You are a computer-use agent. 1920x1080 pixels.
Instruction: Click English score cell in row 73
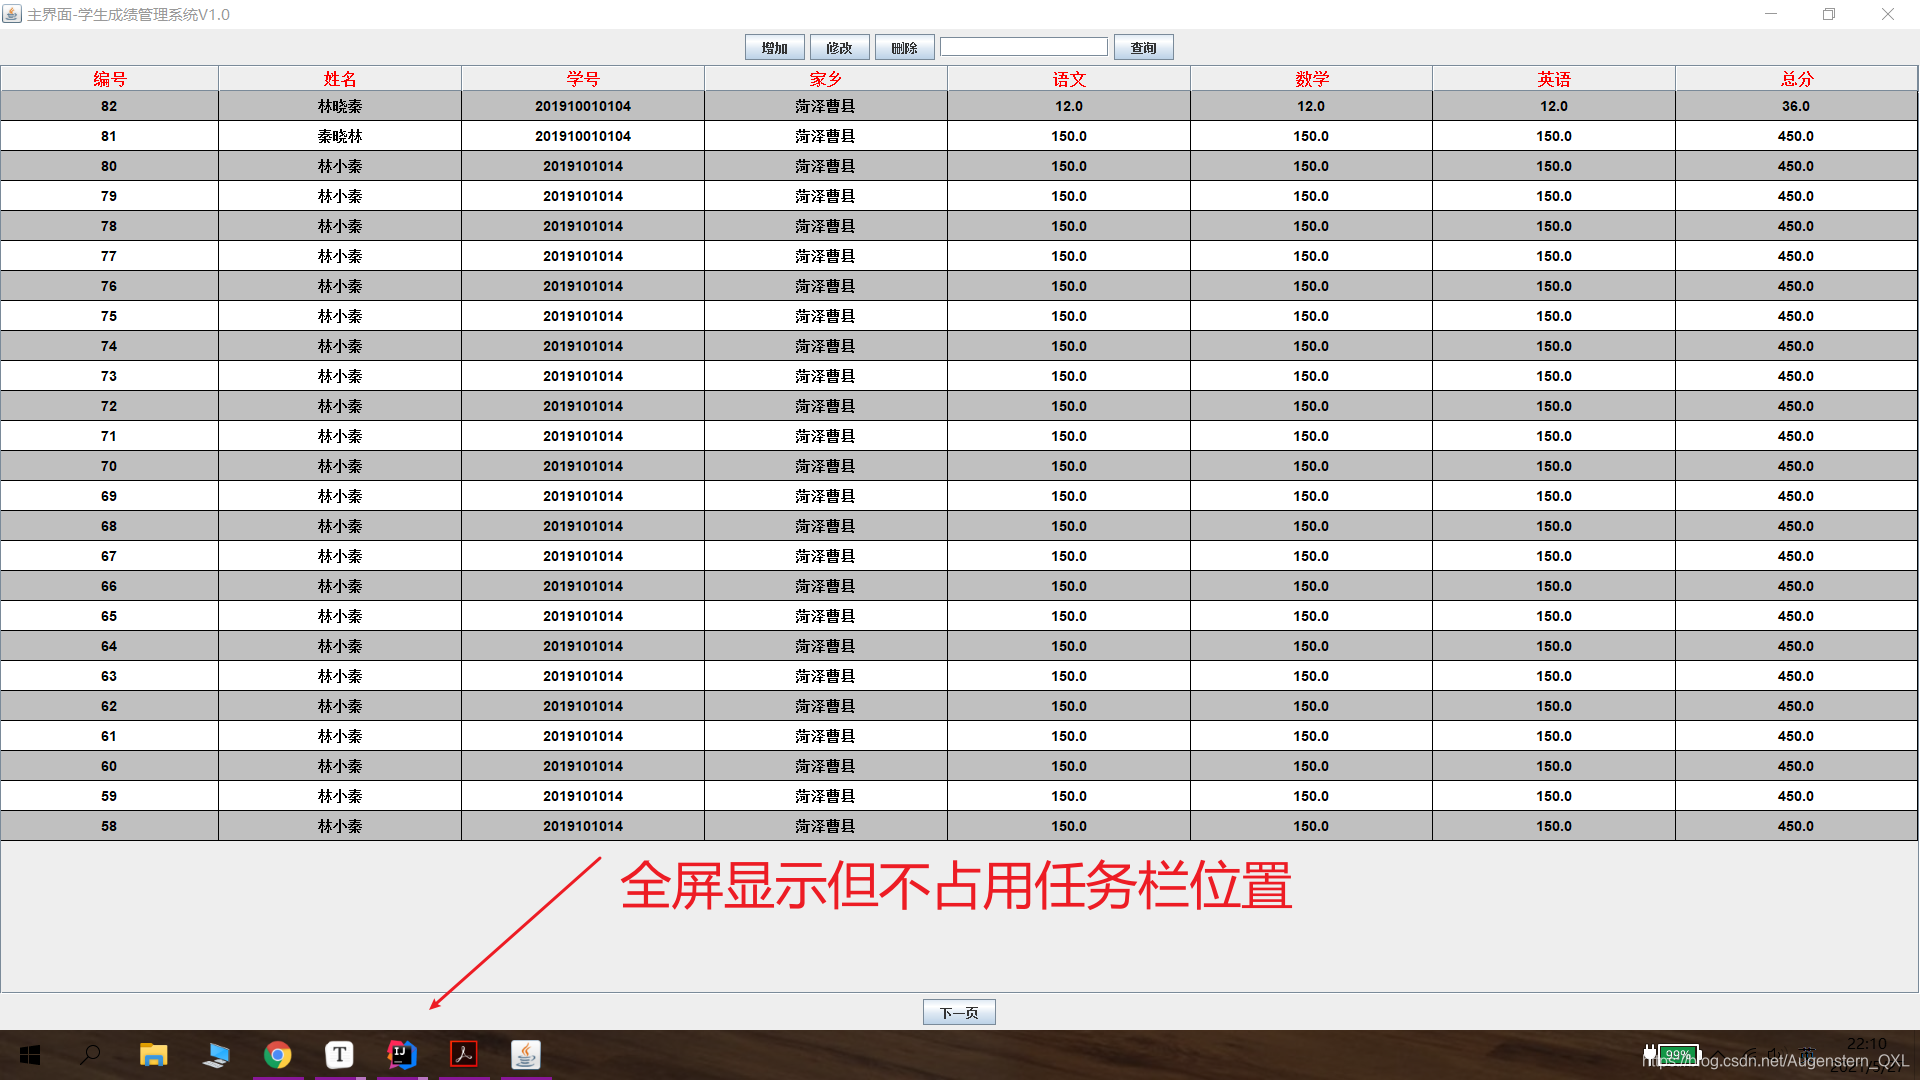pos(1554,376)
